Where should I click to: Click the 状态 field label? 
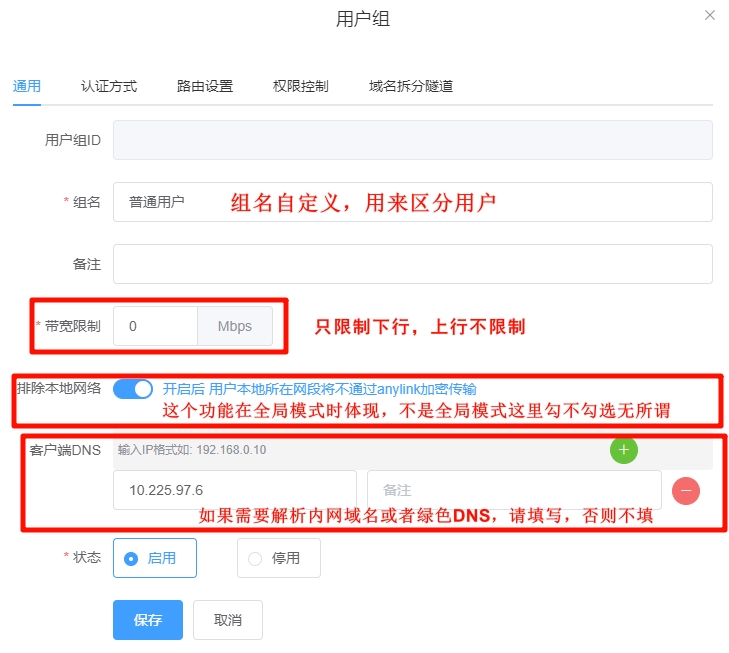[87, 557]
